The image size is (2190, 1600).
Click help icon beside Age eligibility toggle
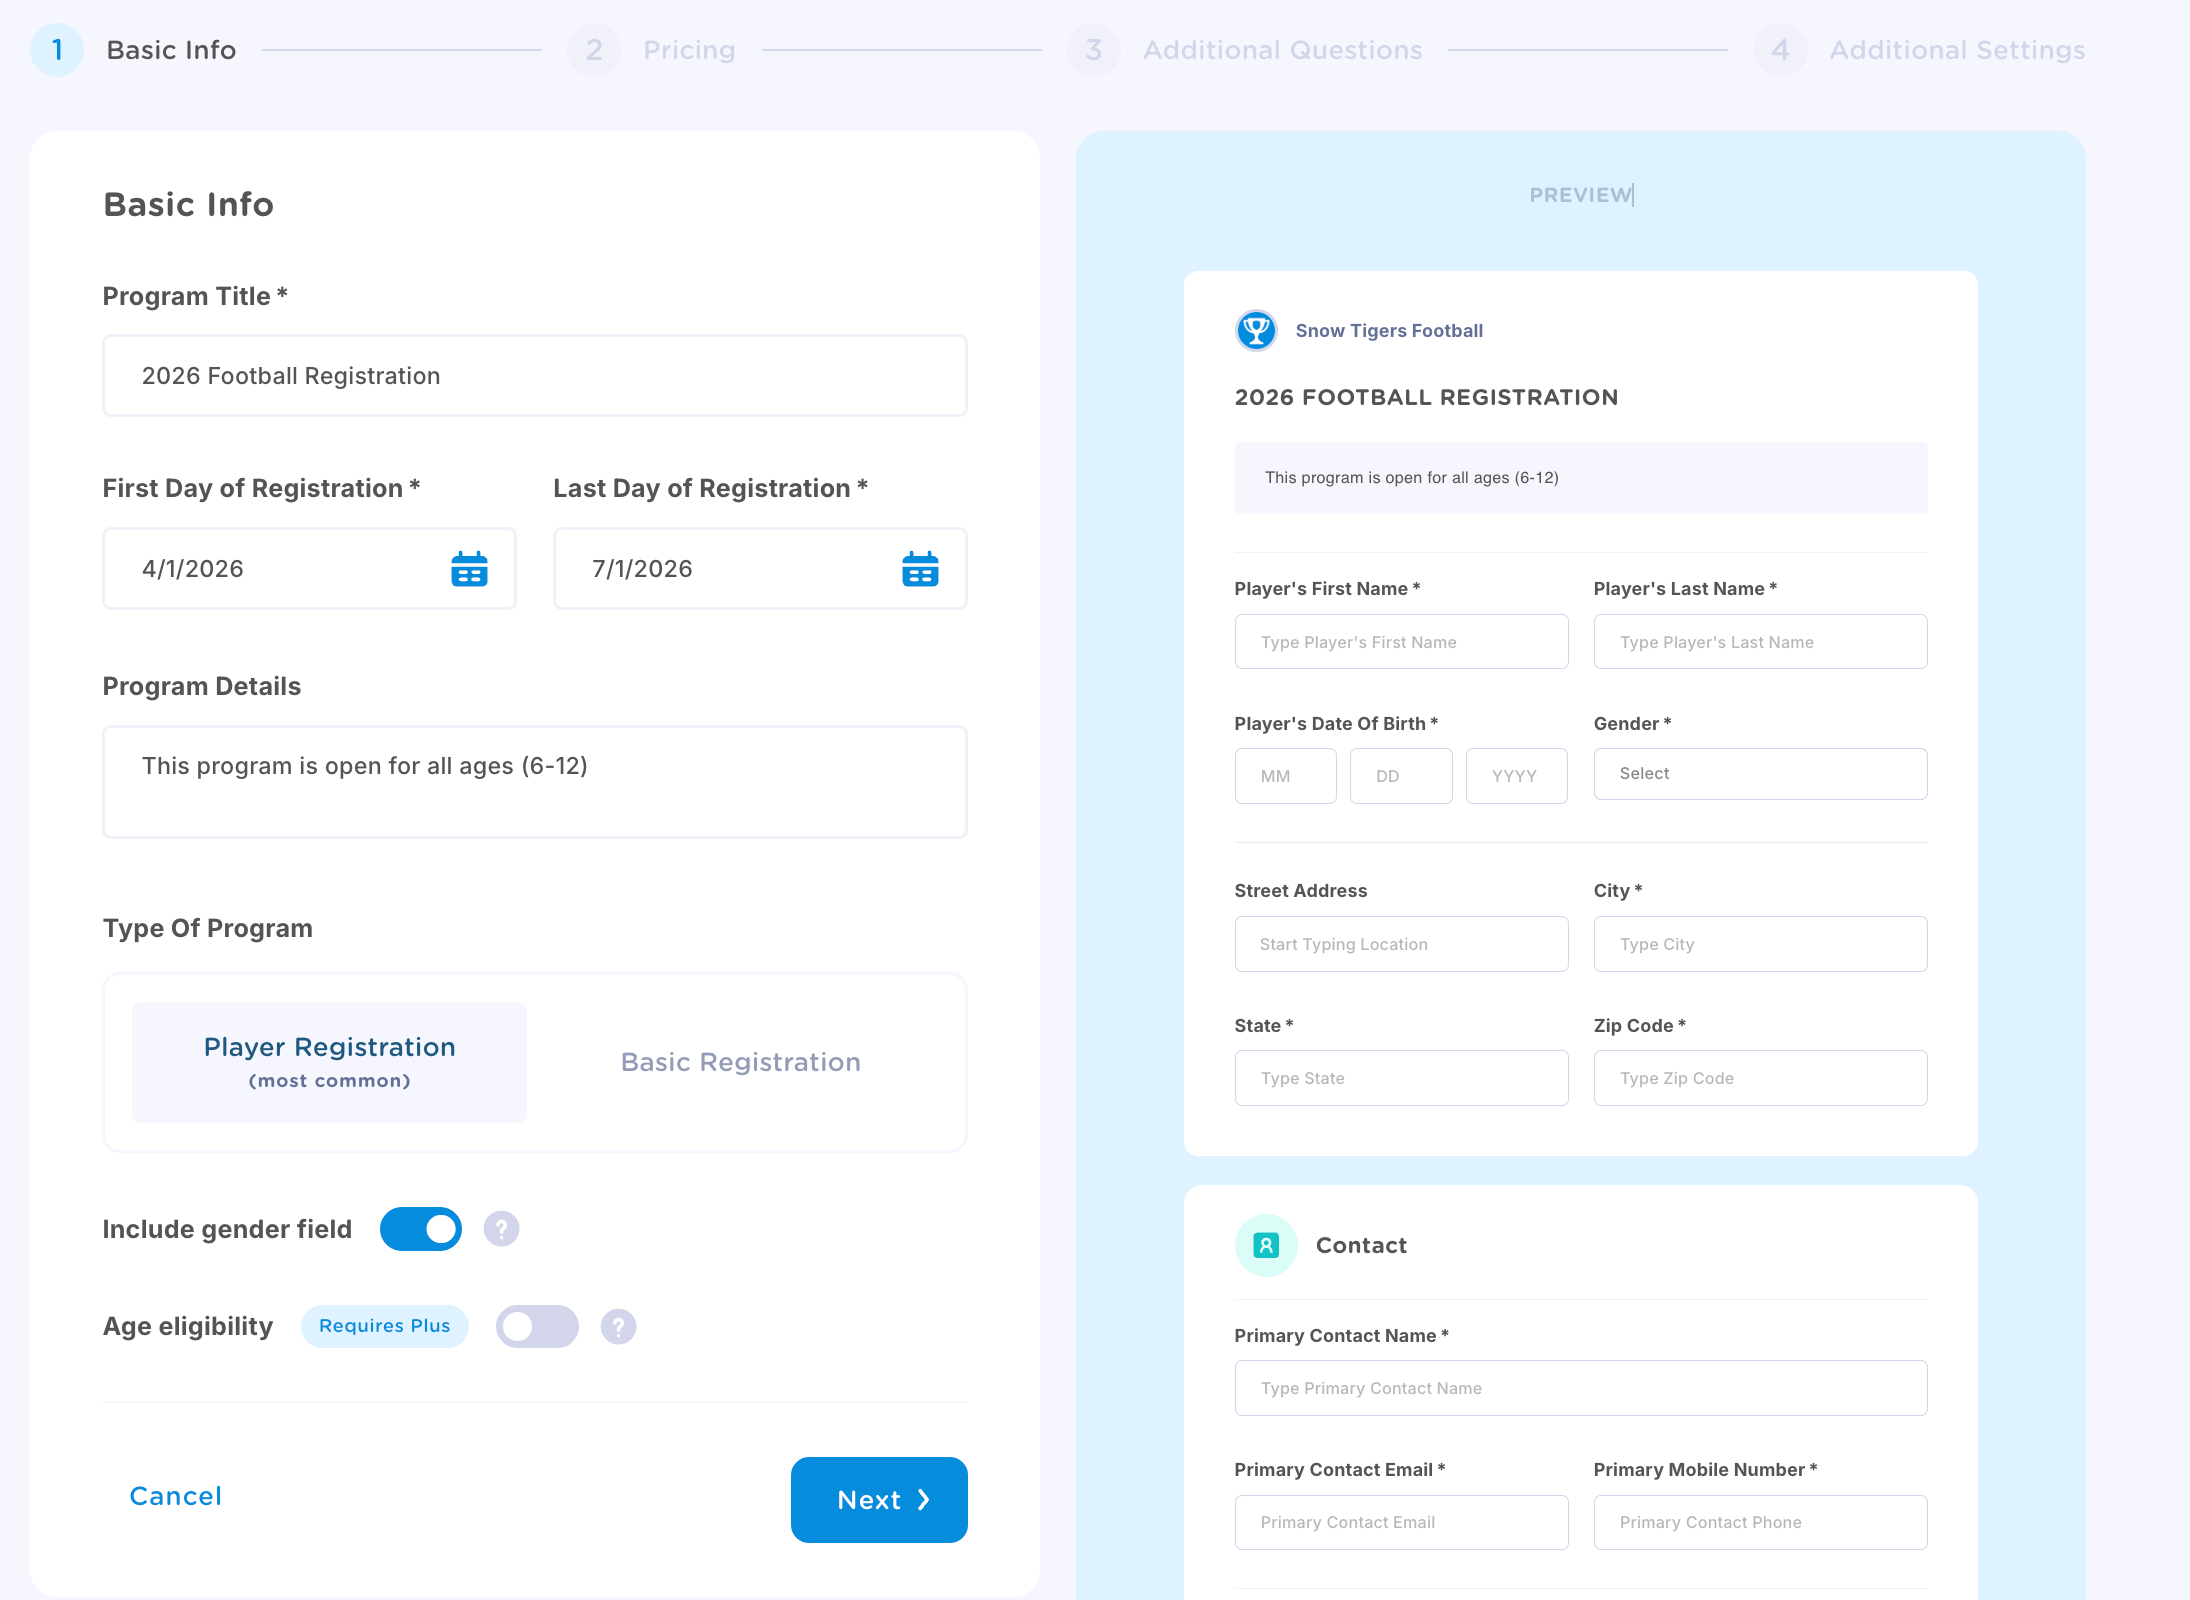point(618,1327)
